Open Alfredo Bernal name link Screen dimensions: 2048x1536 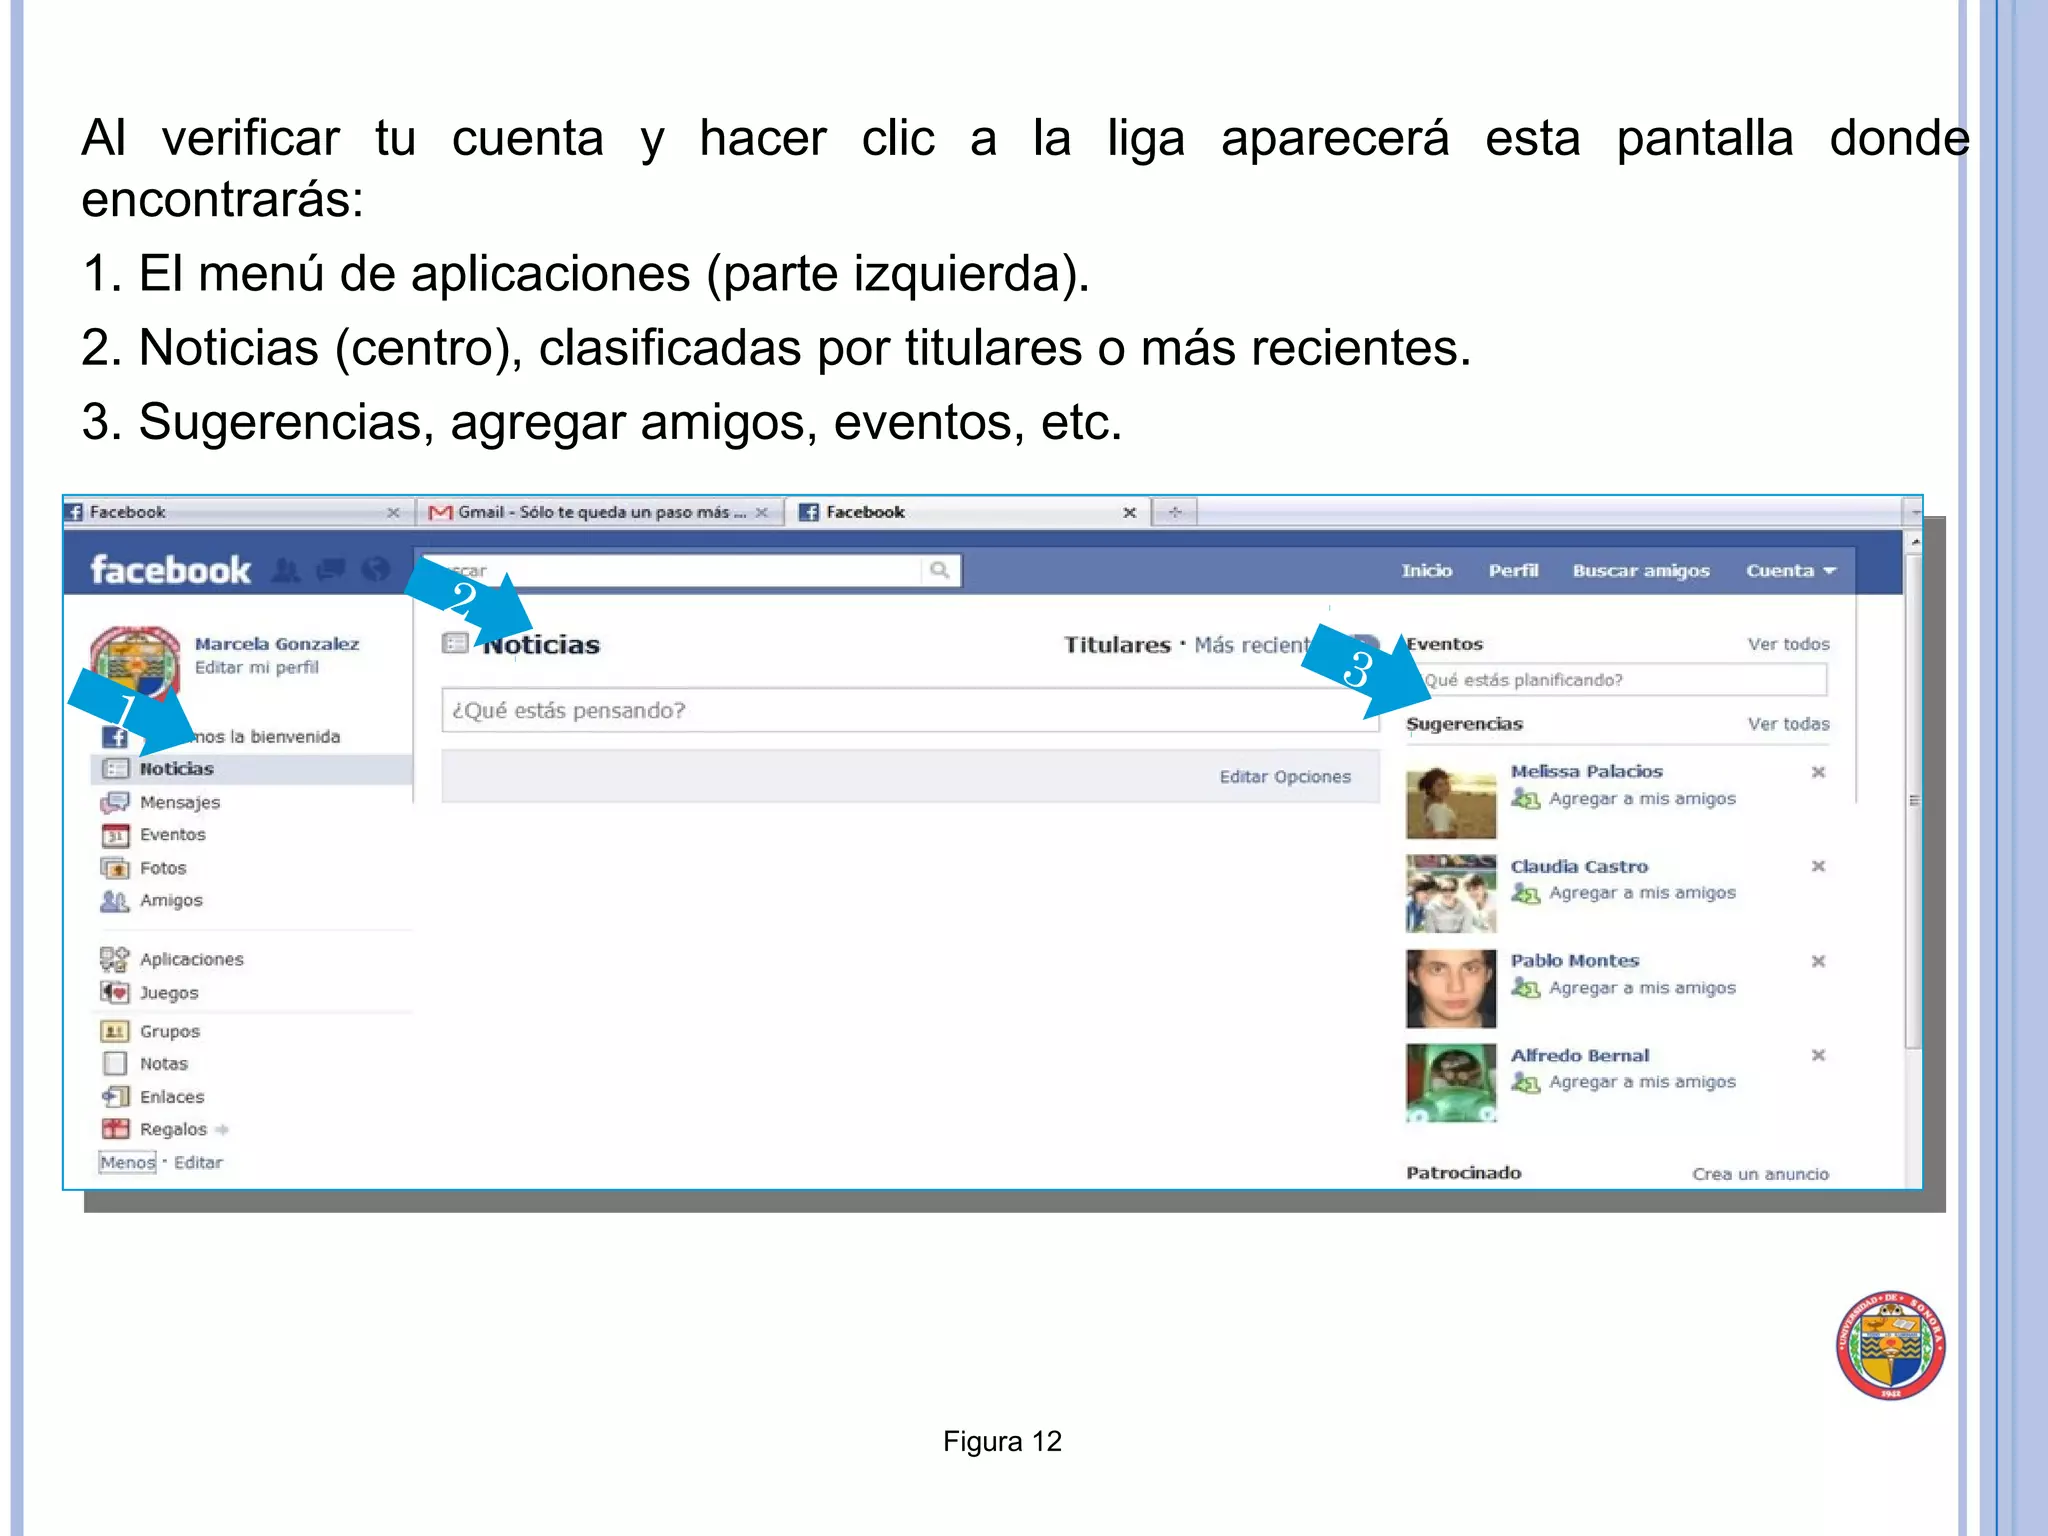click(1580, 1056)
